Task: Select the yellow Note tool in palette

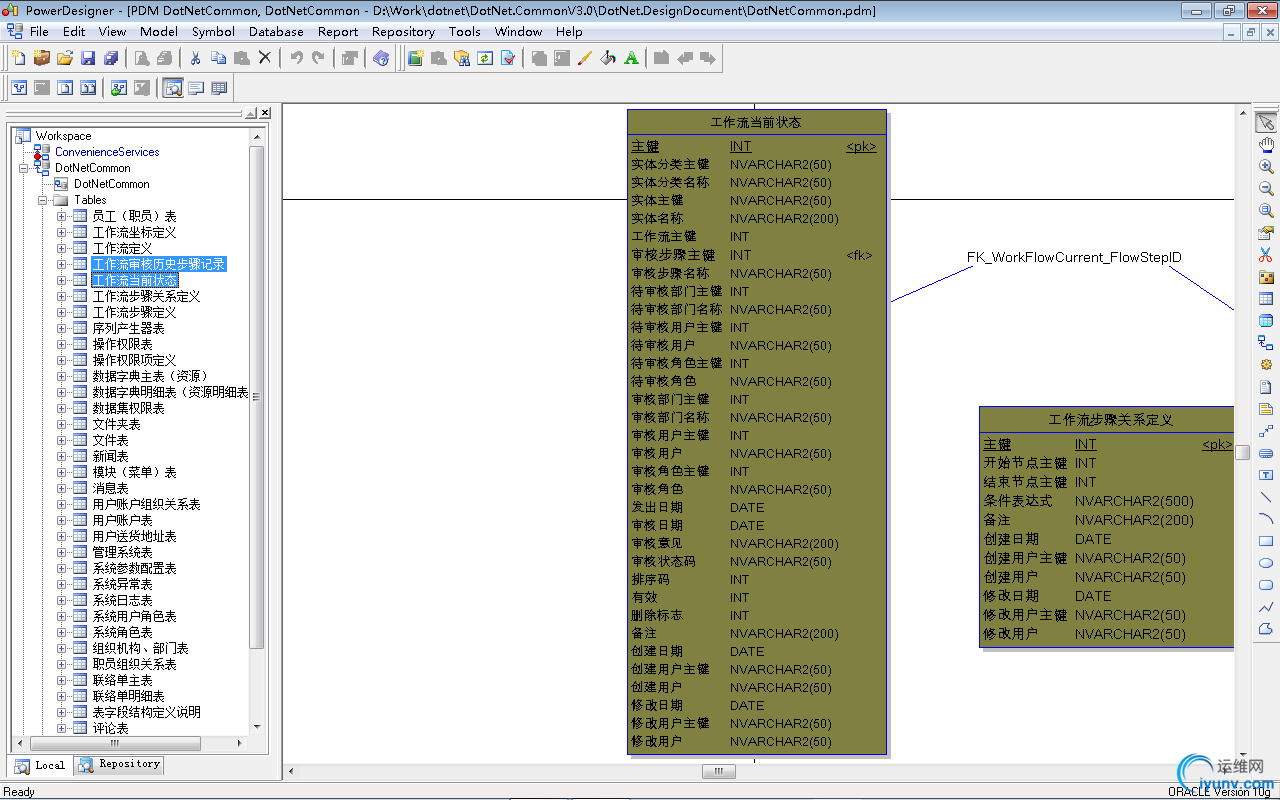Action: coord(1266,408)
